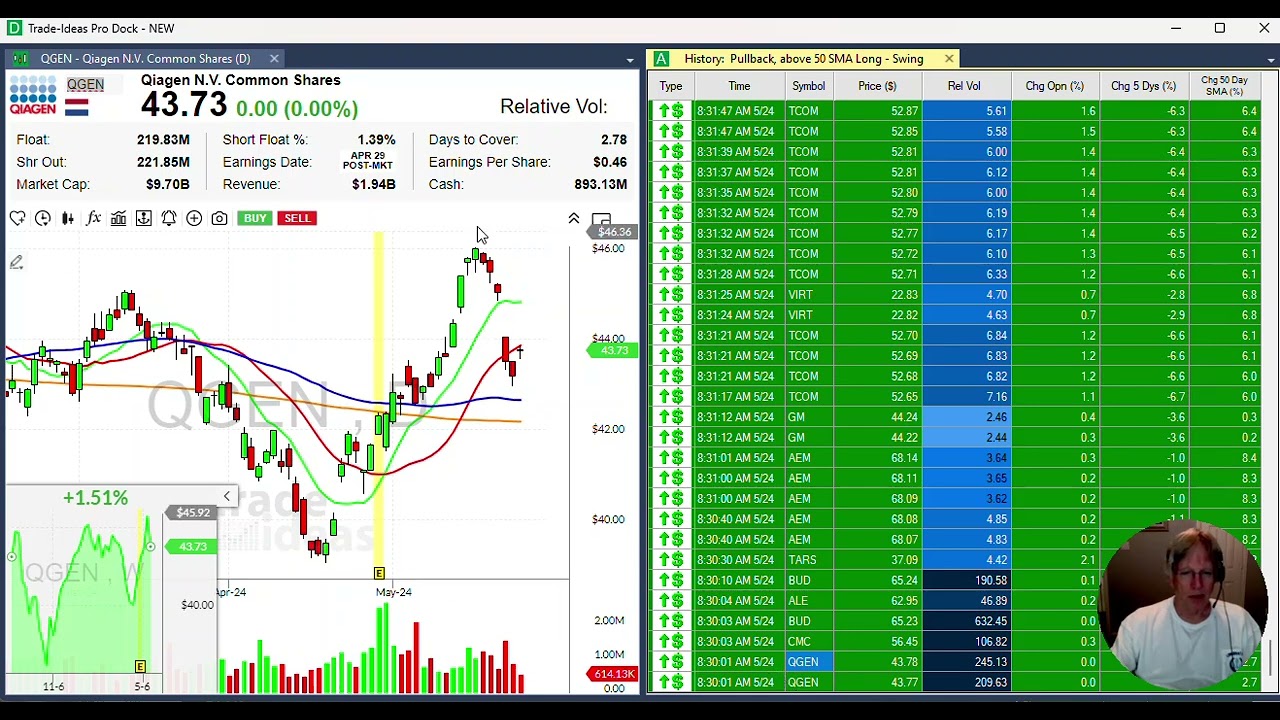Collapse chart toolbar with double chevron
The width and height of the screenshot is (1280, 720).
point(574,218)
